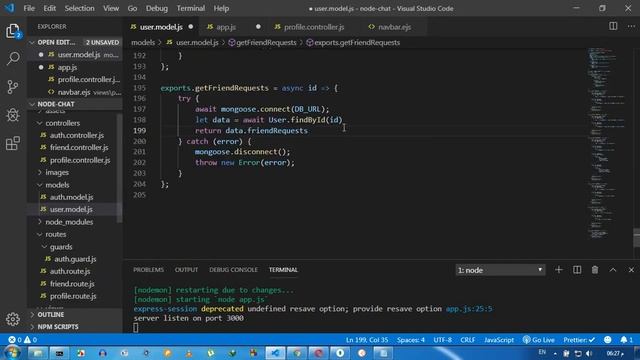Image resolution: width=640 pixels, height=360 pixels.
Task: Collapse the NODE-CHAT folder section
Action: [75, 104]
